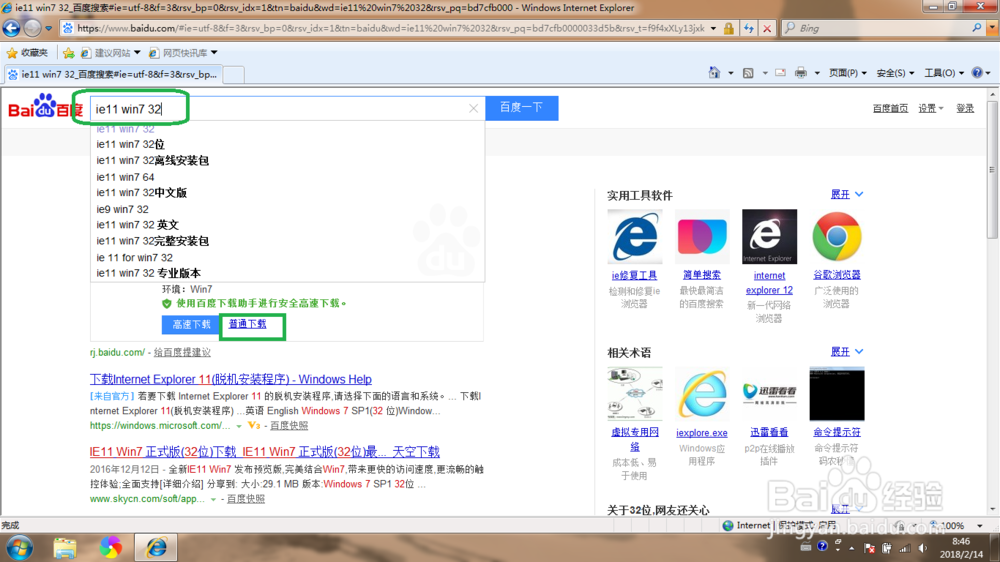Click the printer icon
1000x562 pixels.
pyautogui.click(x=801, y=73)
